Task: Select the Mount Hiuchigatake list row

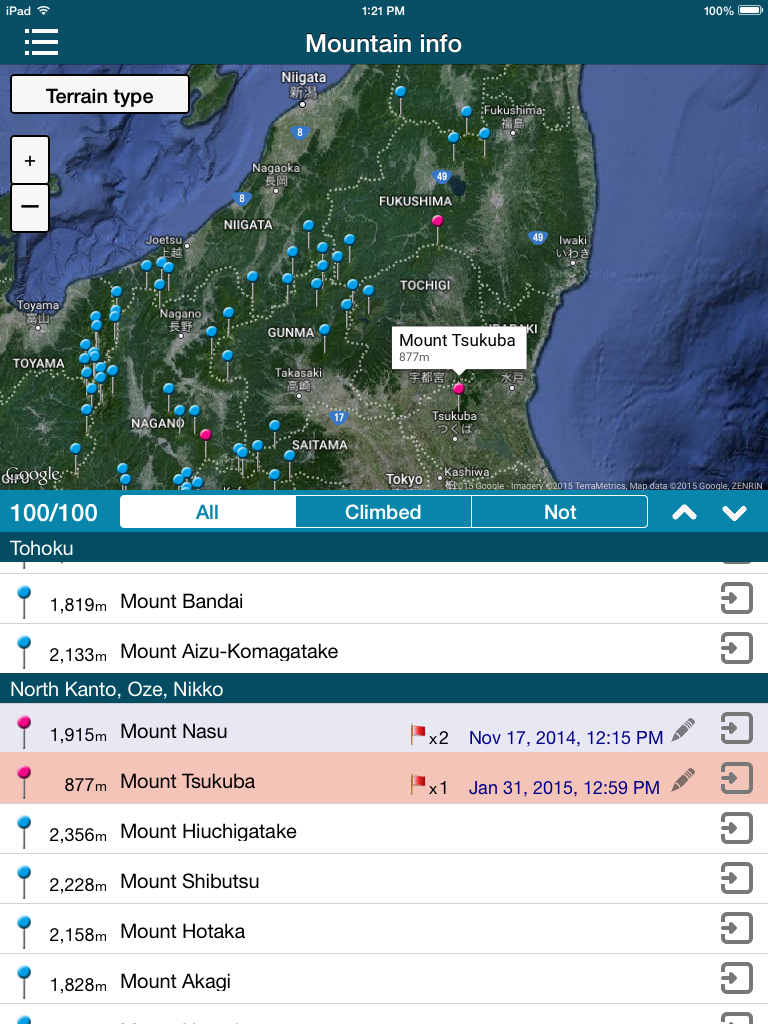Action: pyautogui.click(x=384, y=829)
